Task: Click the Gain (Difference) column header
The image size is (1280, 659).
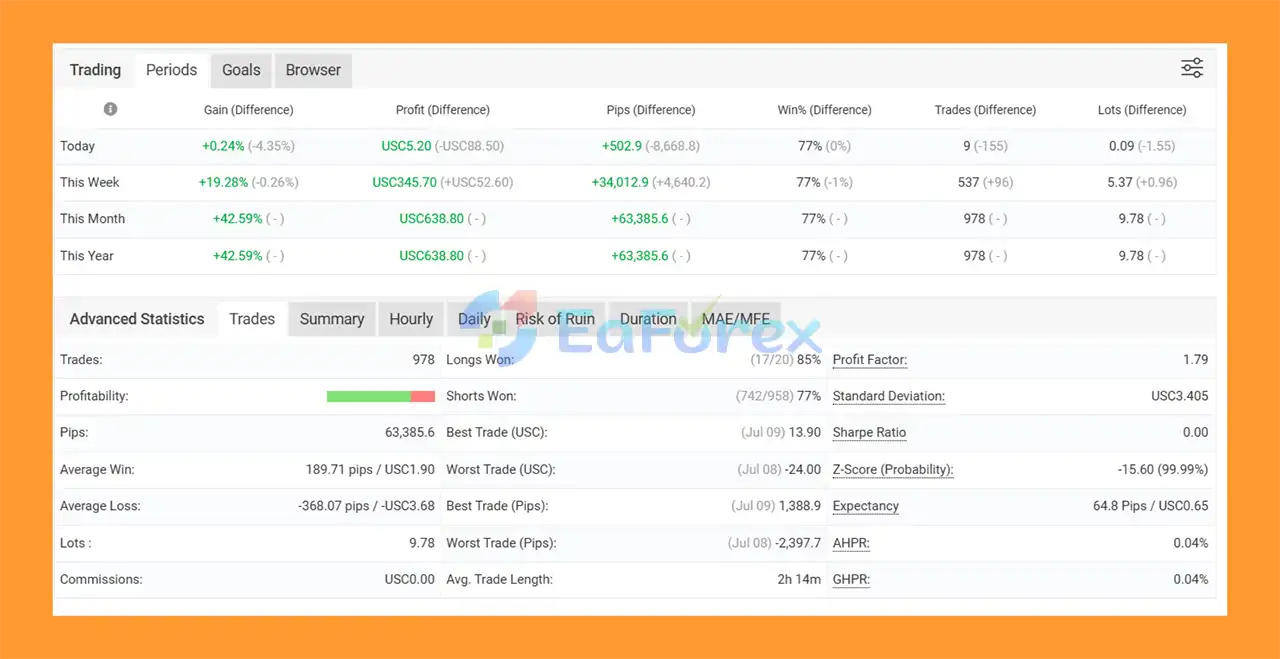Action: pos(248,110)
